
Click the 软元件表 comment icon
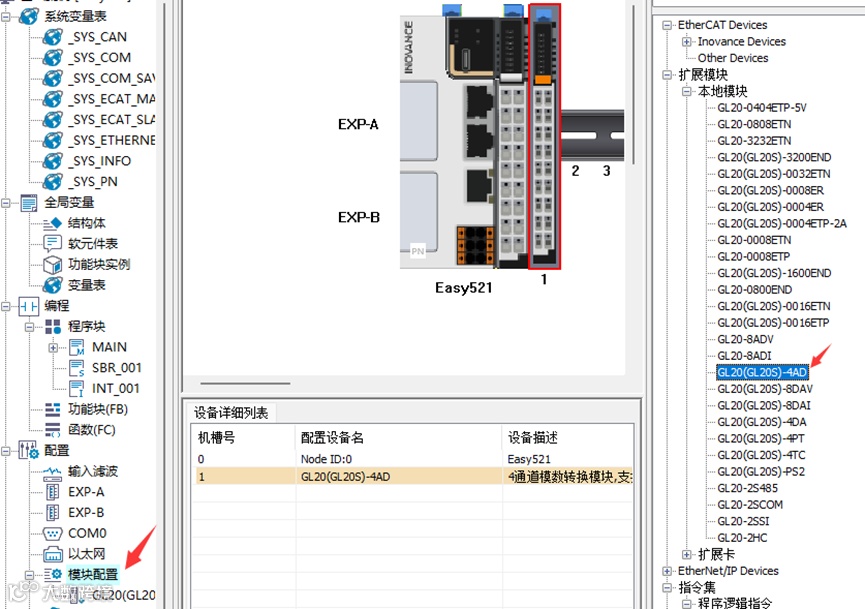pos(52,243)
